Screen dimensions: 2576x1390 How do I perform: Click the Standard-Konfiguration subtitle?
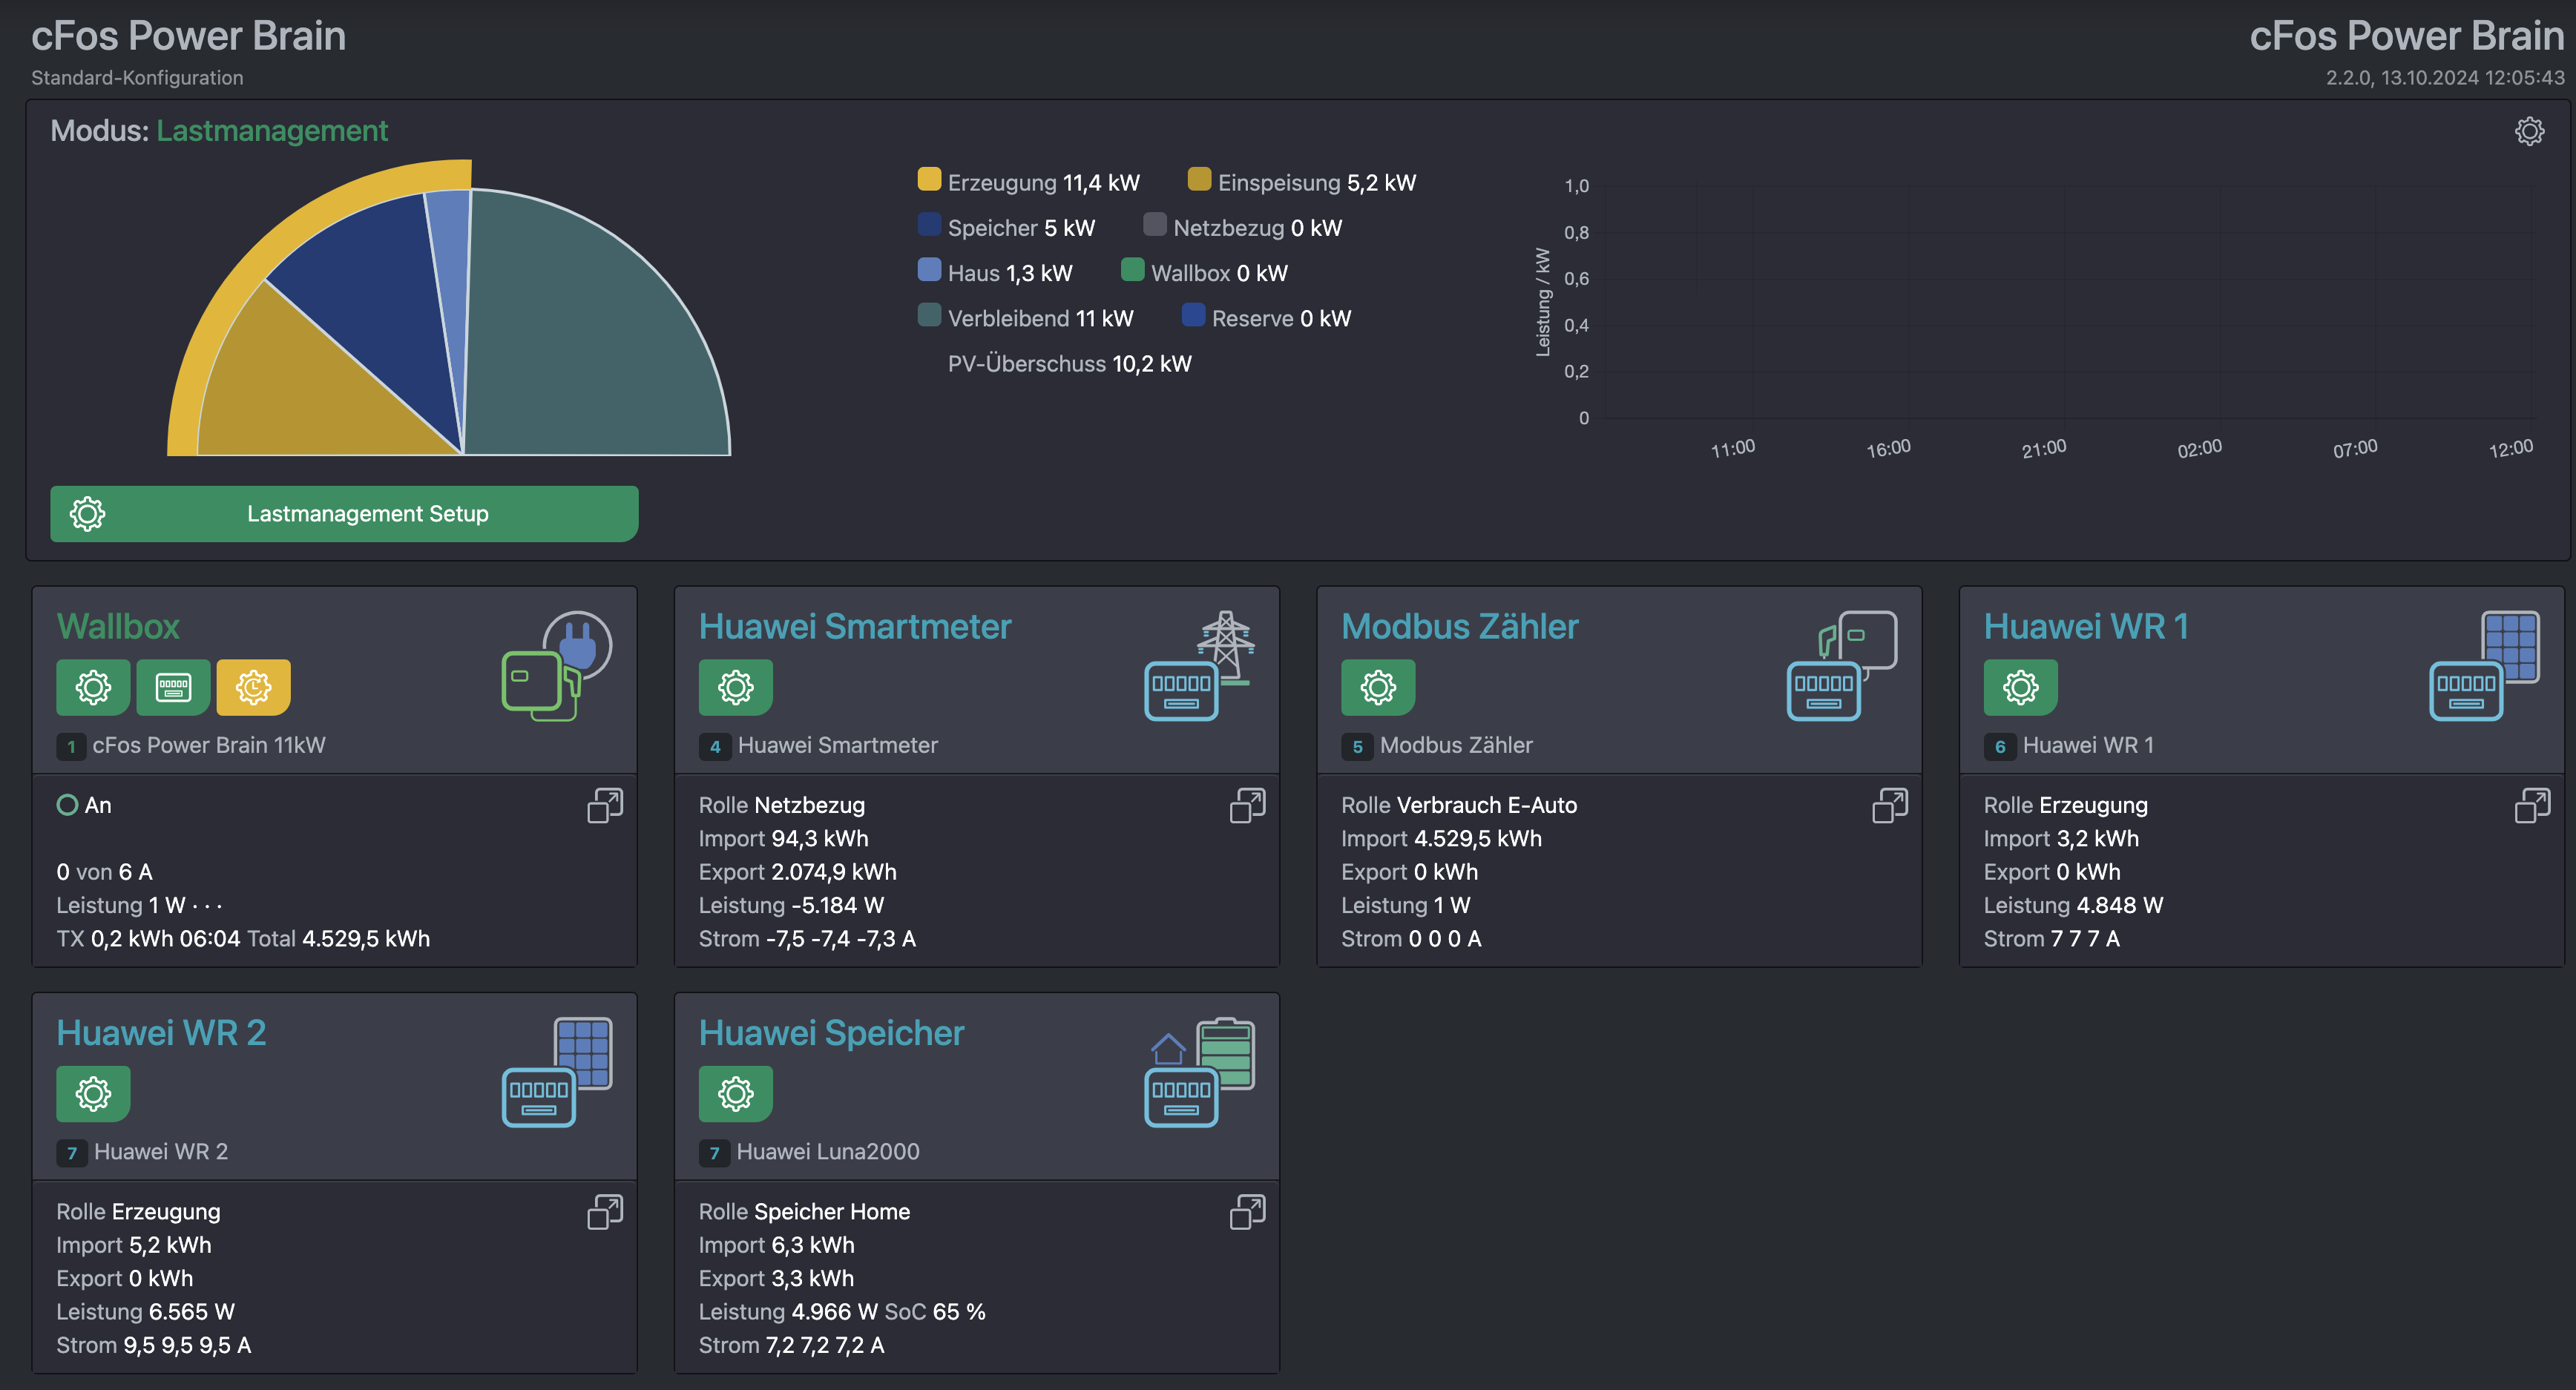[137, 78]
